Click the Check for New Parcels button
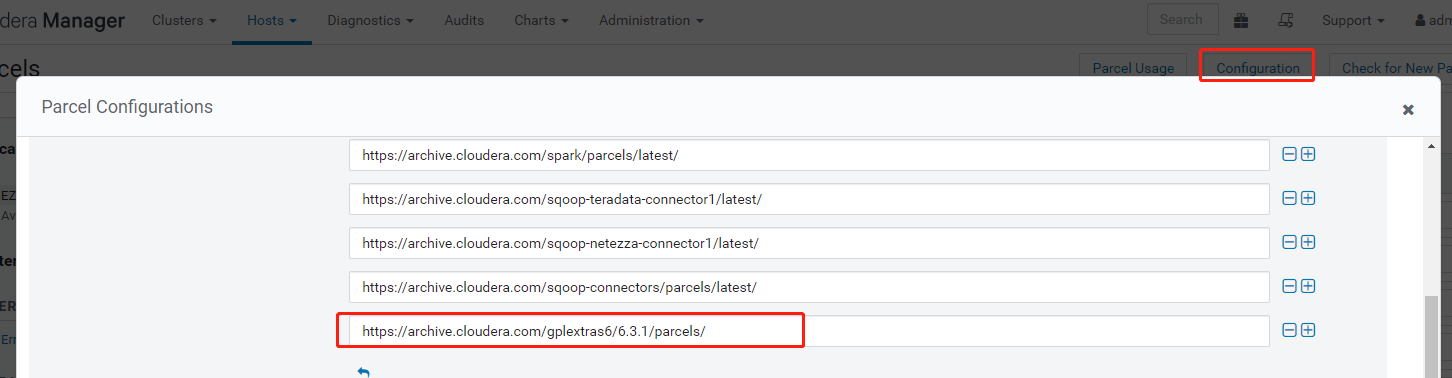This screenshot has height=378, width=1452. (1390, 68)
